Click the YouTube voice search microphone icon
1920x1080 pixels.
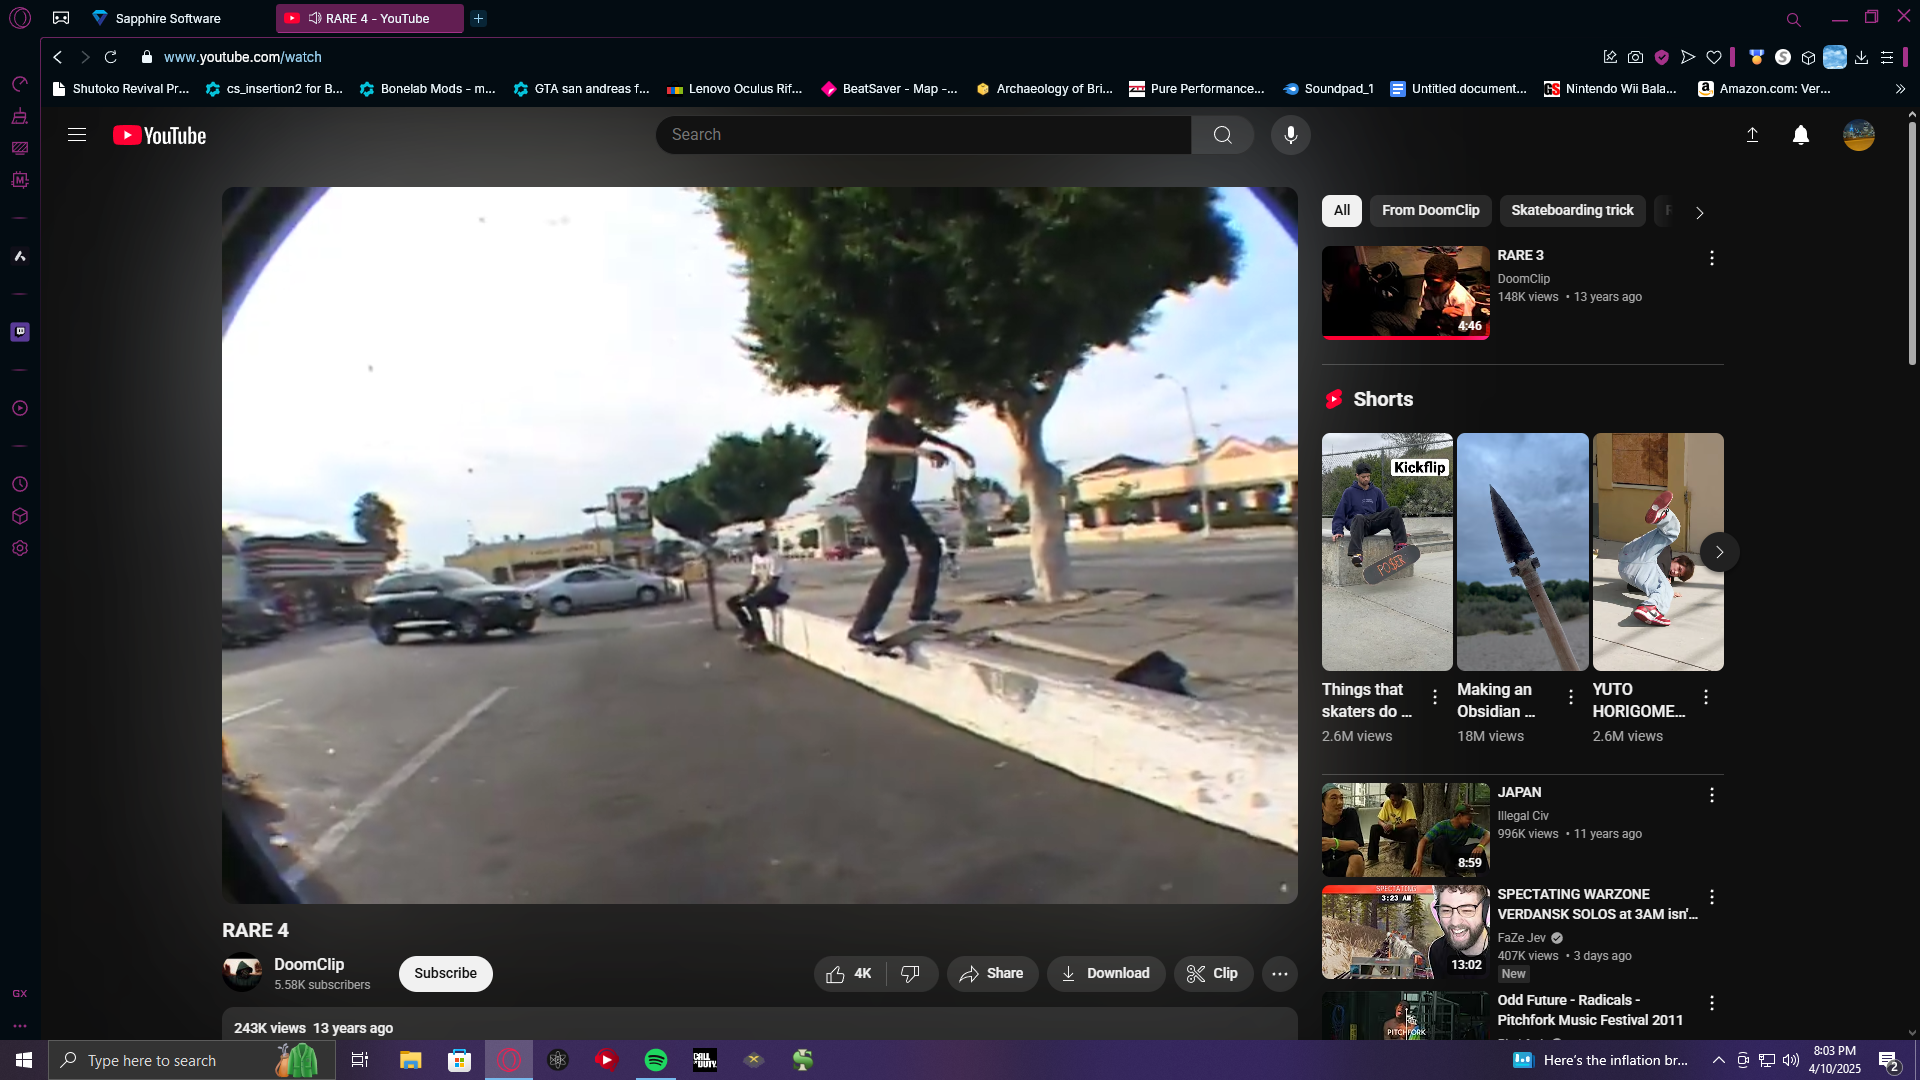1290,135
